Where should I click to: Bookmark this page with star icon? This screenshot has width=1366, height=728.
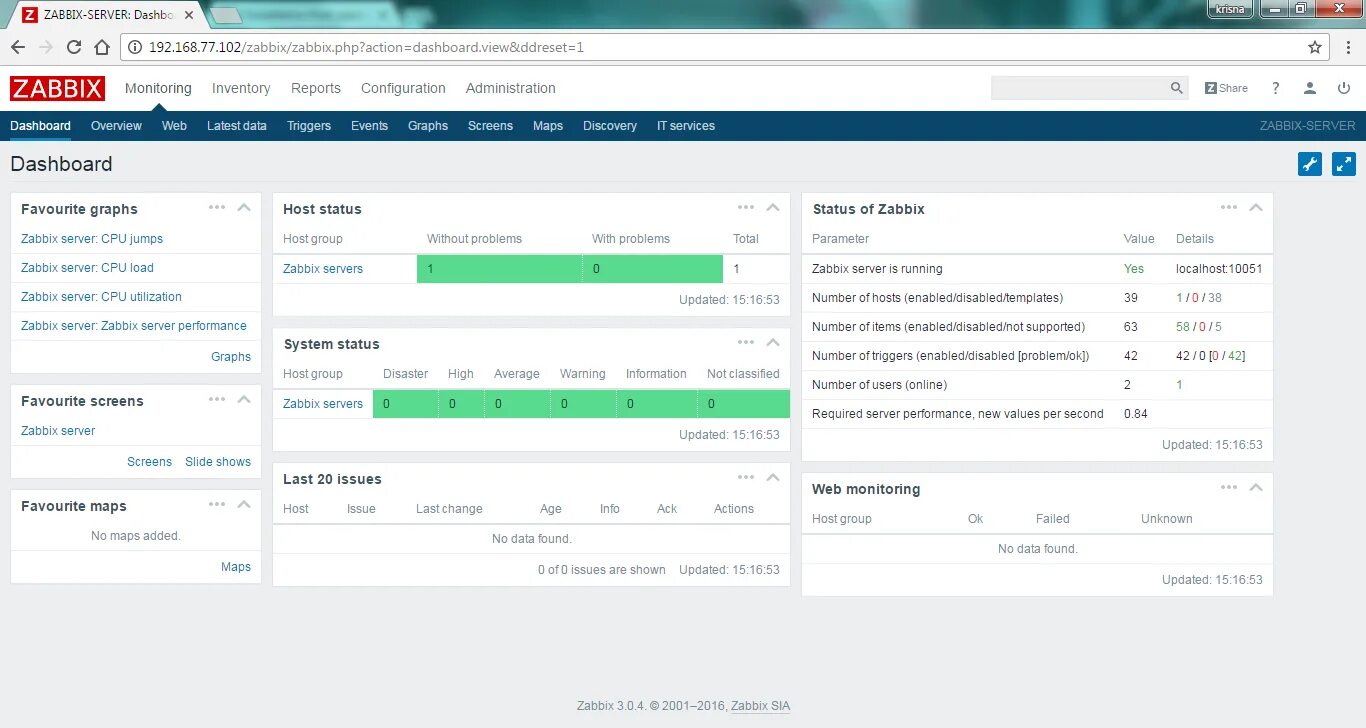[1315, 47]
